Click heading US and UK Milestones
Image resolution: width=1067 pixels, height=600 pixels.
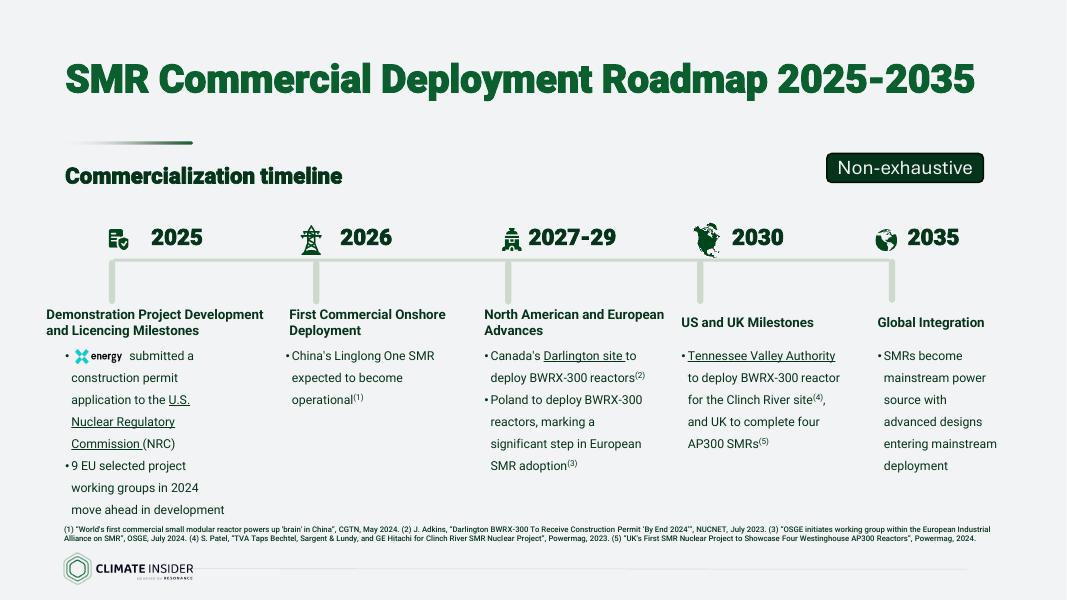(747, 322)
